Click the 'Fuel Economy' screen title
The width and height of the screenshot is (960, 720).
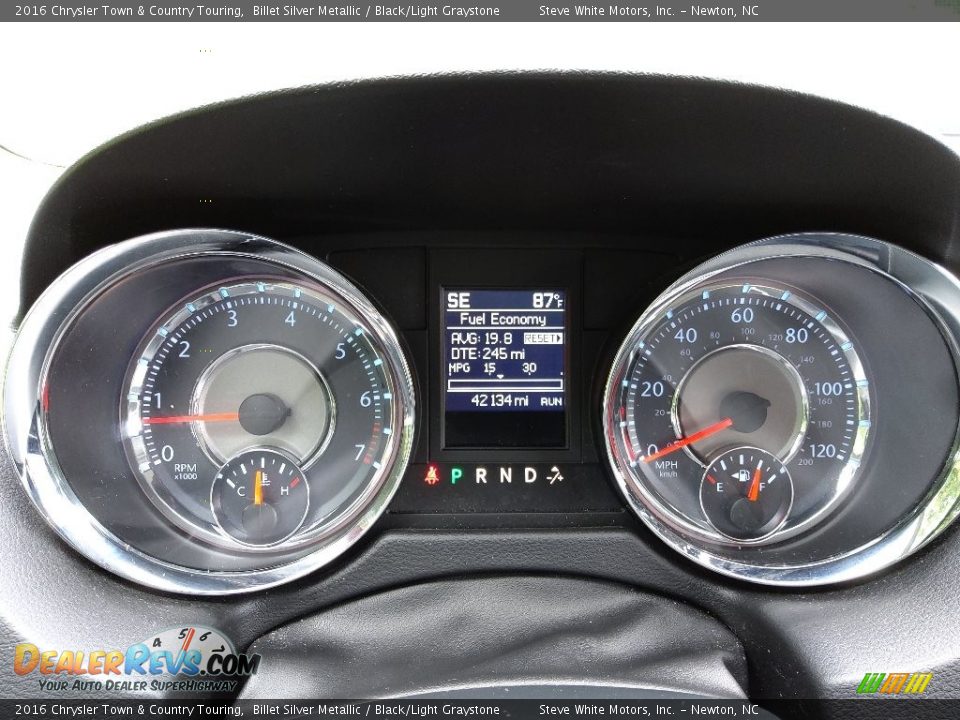(503, 319)
